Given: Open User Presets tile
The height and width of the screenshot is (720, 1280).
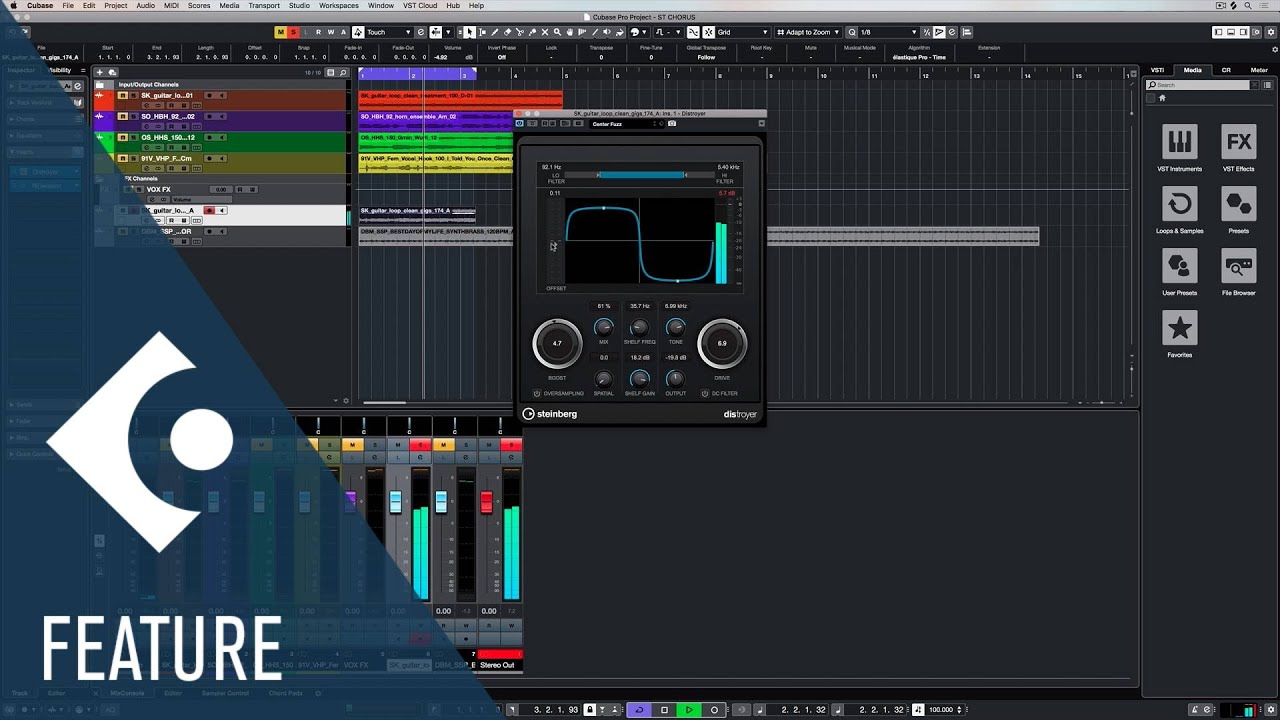Looking at the screenshot, I should 1180,273.
